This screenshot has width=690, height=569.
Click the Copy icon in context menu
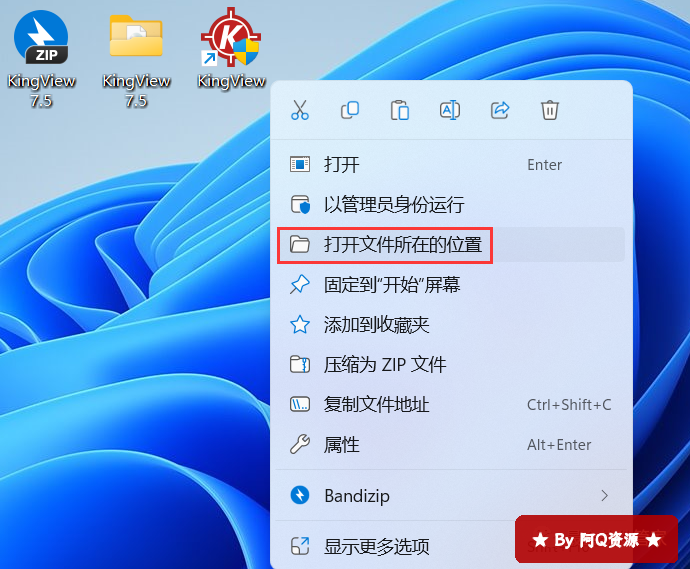point(350,110)
